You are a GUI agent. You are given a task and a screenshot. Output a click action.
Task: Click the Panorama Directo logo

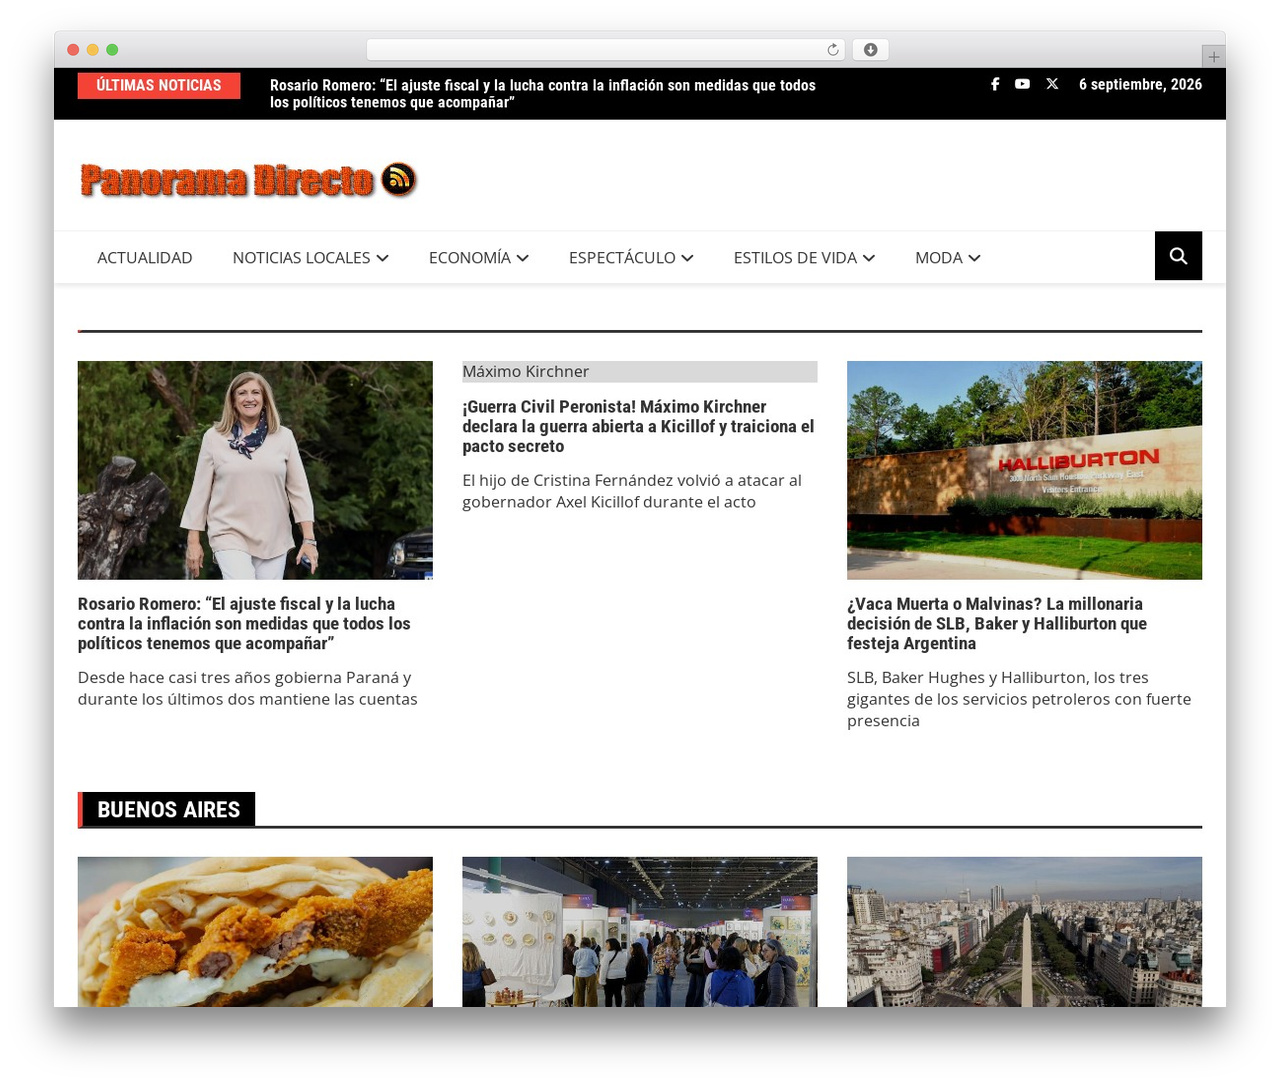pyautogui.click(x=248, y=180)
